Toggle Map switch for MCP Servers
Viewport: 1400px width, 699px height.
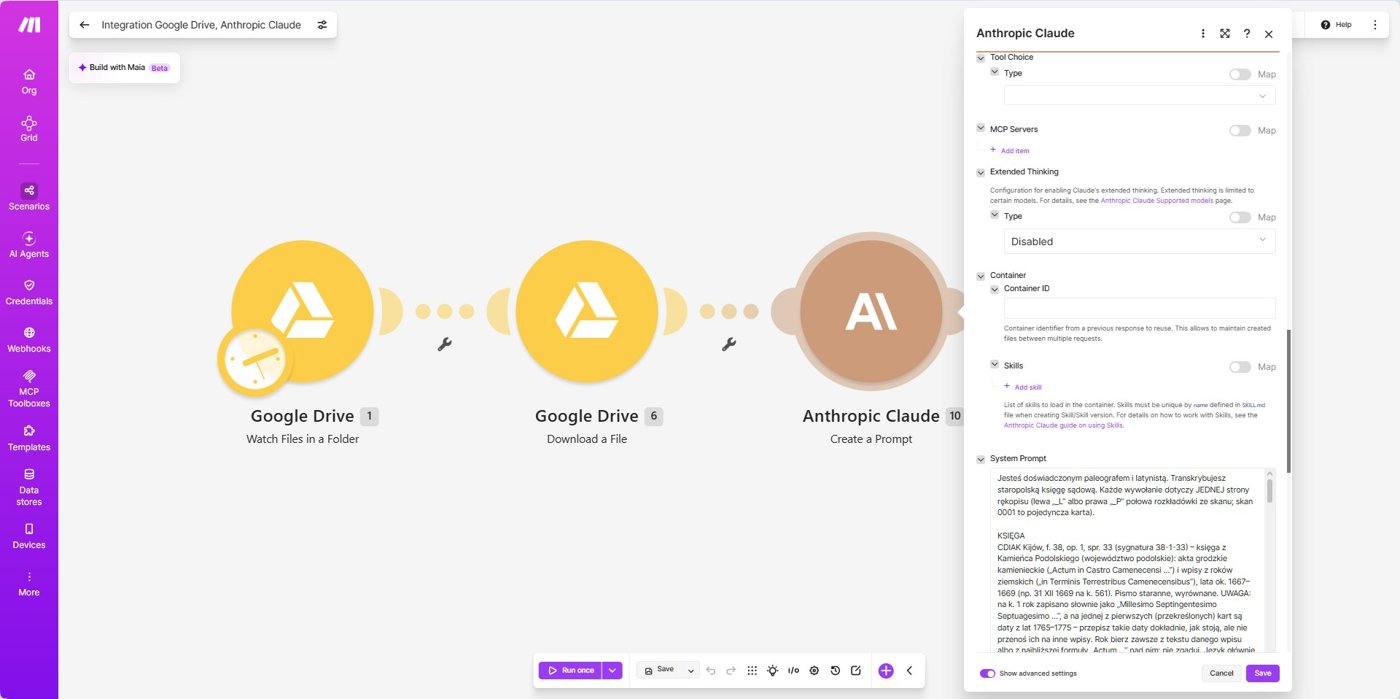(x=1240, y=130)
